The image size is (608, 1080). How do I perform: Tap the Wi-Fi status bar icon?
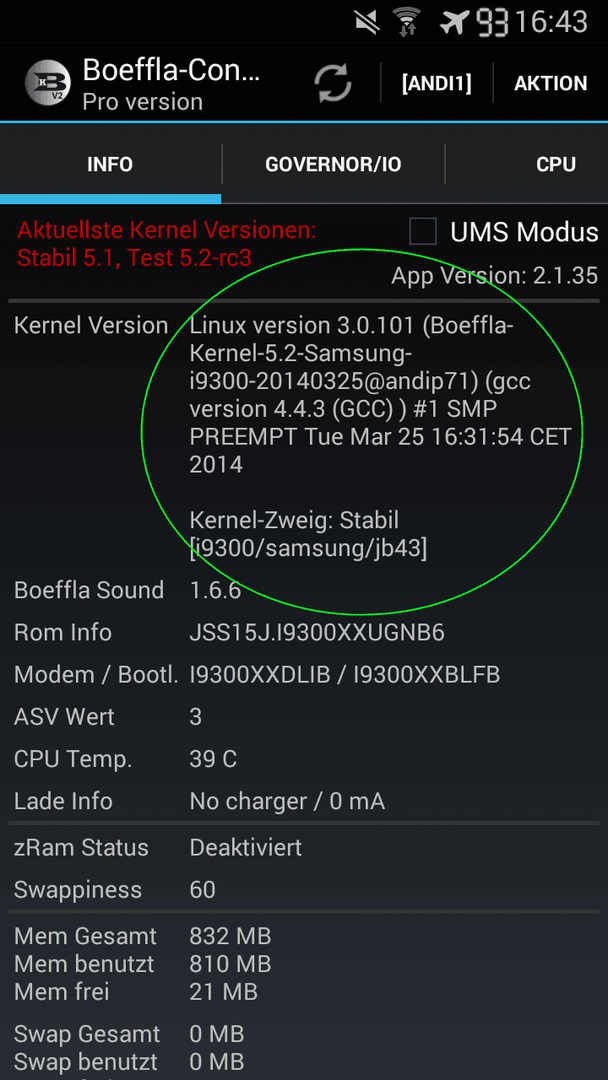coord(408,22)
